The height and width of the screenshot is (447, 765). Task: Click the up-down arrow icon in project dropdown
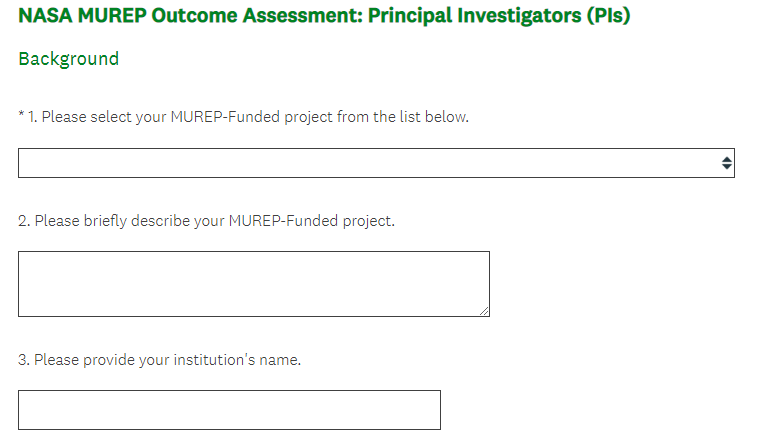[726, 163]
